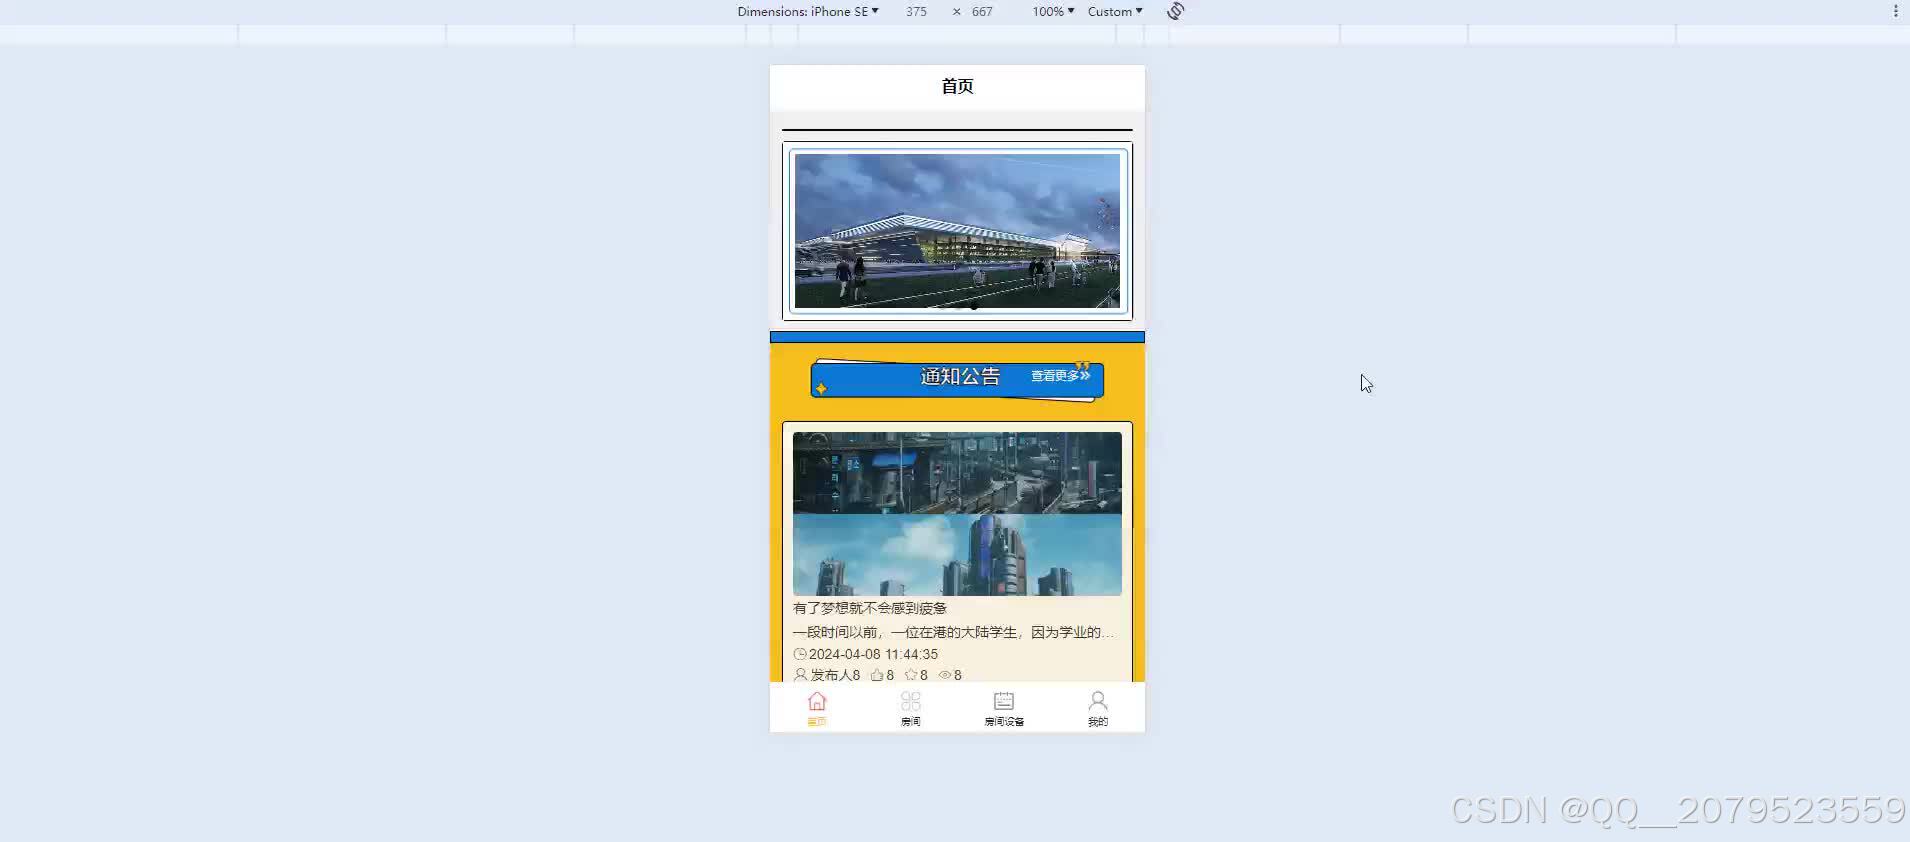The height and width of the screenshot is (842, 1910).
Task: Click the 通知公告 section heading
Action: pyautogui.click(x=960, y=376)
